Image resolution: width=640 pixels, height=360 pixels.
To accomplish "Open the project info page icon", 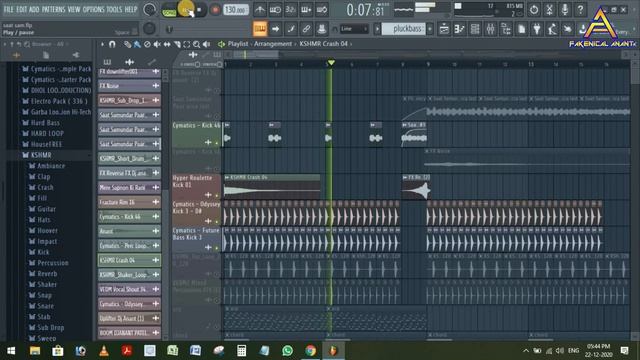I will point(522,29).
